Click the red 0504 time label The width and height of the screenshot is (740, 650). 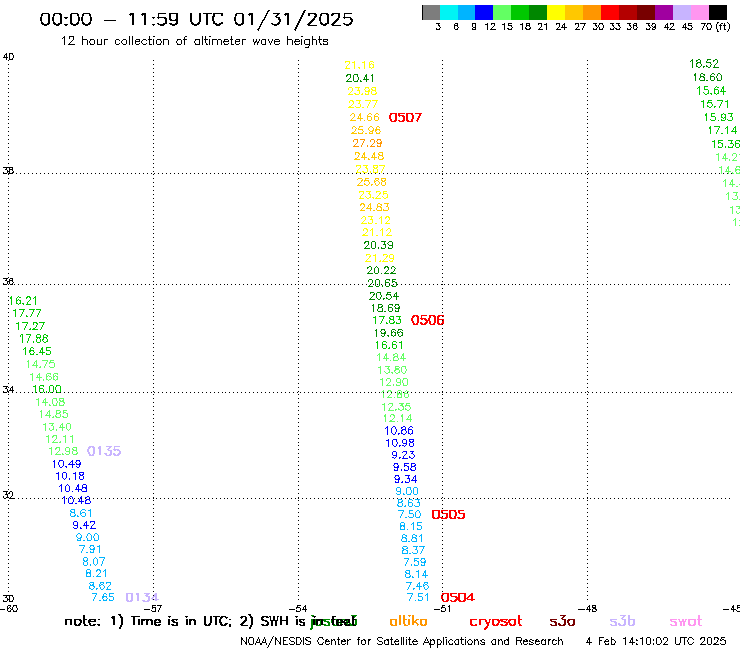pos(457,598)
